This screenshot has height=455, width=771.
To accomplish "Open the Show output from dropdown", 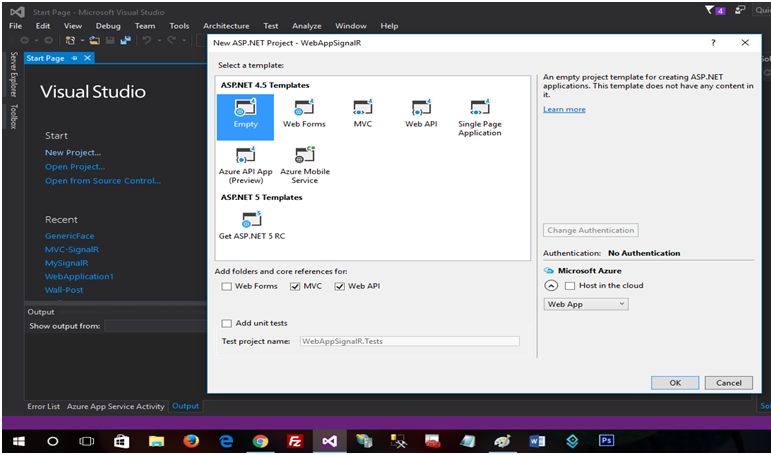I will click(x=155, y=326).
